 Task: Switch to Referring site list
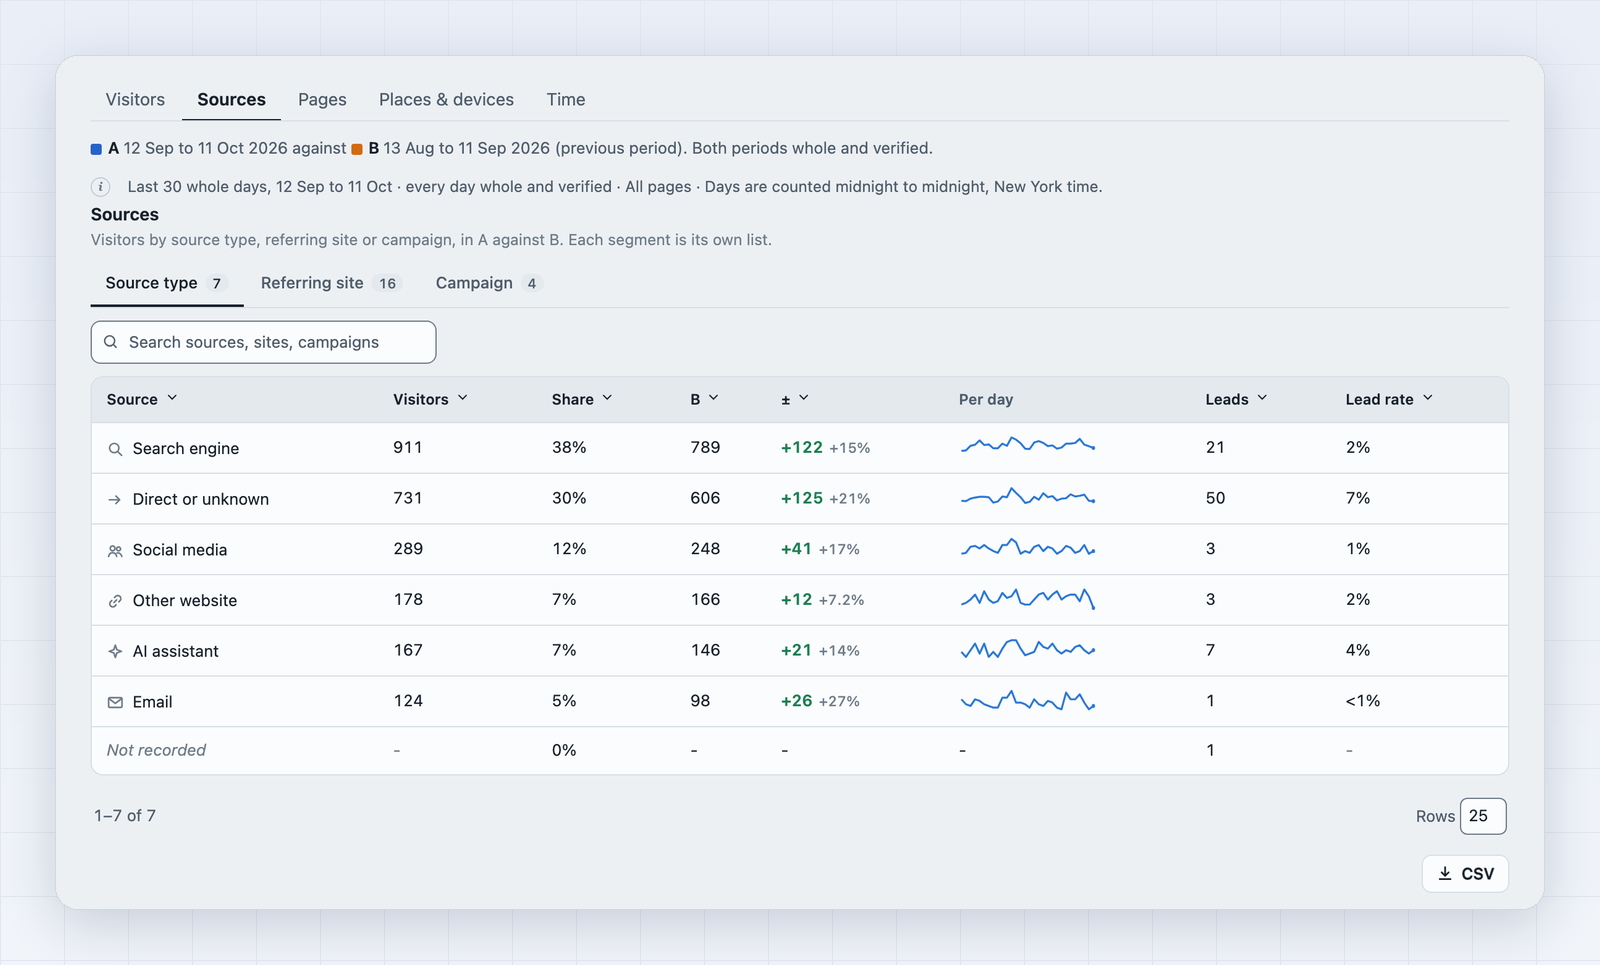coord(330,284)
